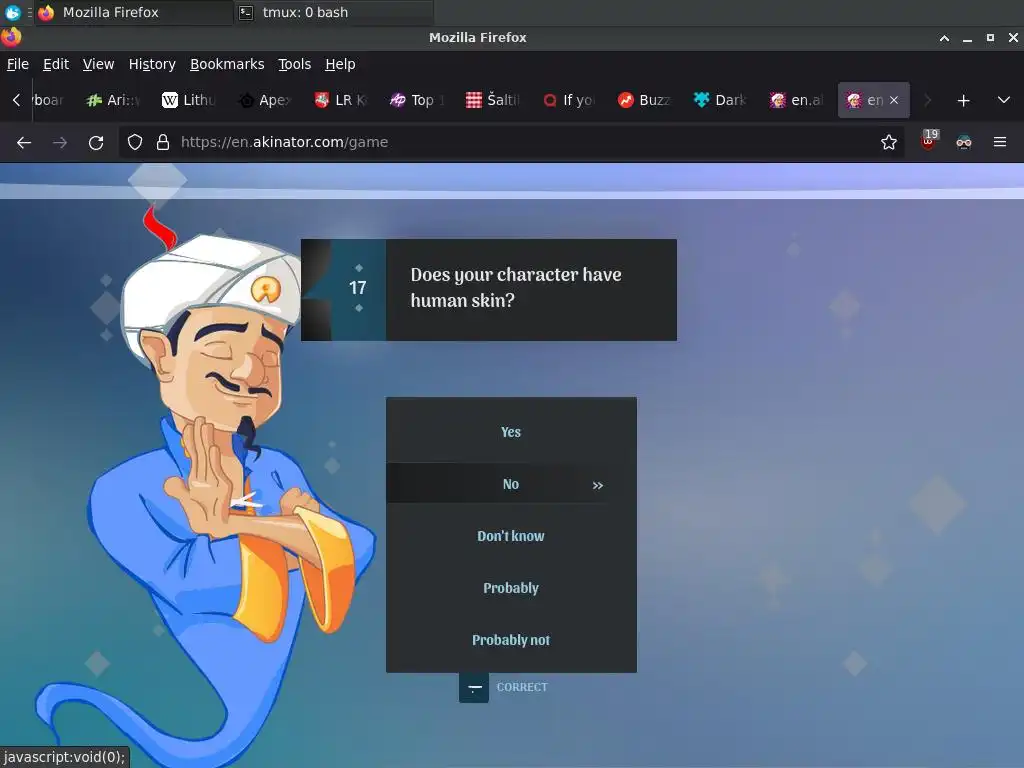This screenshot has width=1024, height=768.
Task: Switch to the Apex tab
Action: 265,100
